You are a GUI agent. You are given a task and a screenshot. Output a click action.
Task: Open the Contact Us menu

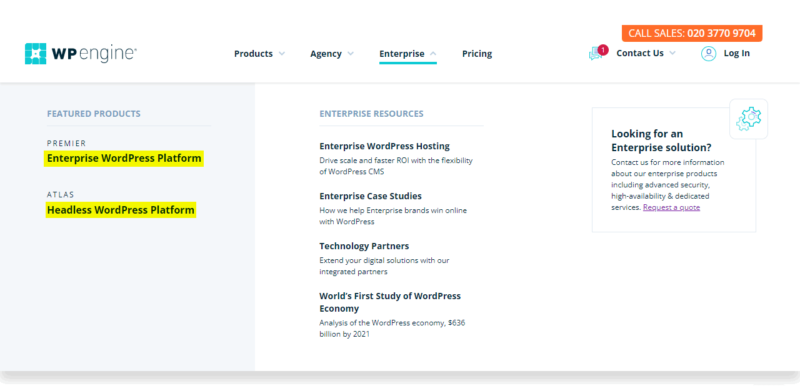coord(640,53)
